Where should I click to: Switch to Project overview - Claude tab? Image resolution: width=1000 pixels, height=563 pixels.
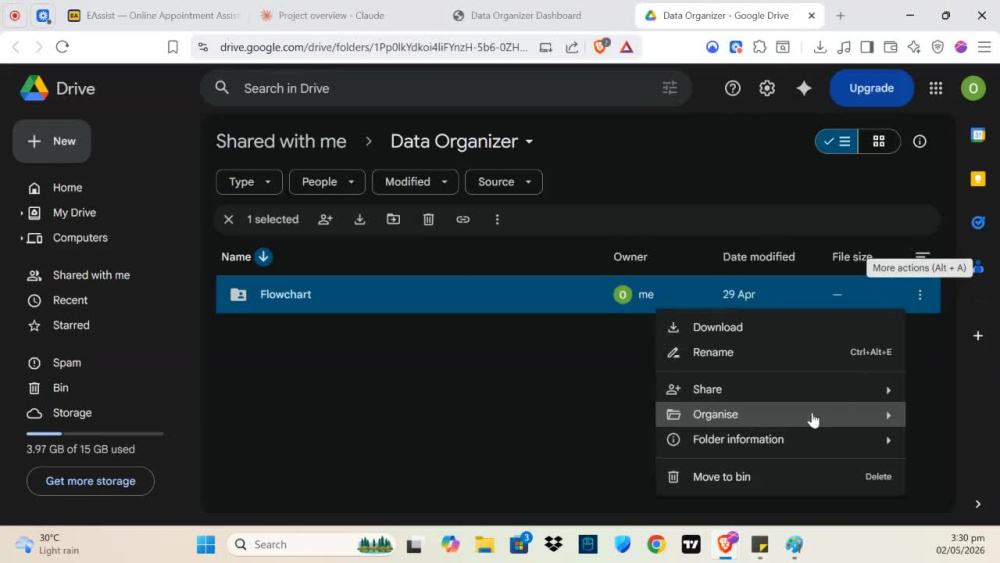[x=331, y=15]
